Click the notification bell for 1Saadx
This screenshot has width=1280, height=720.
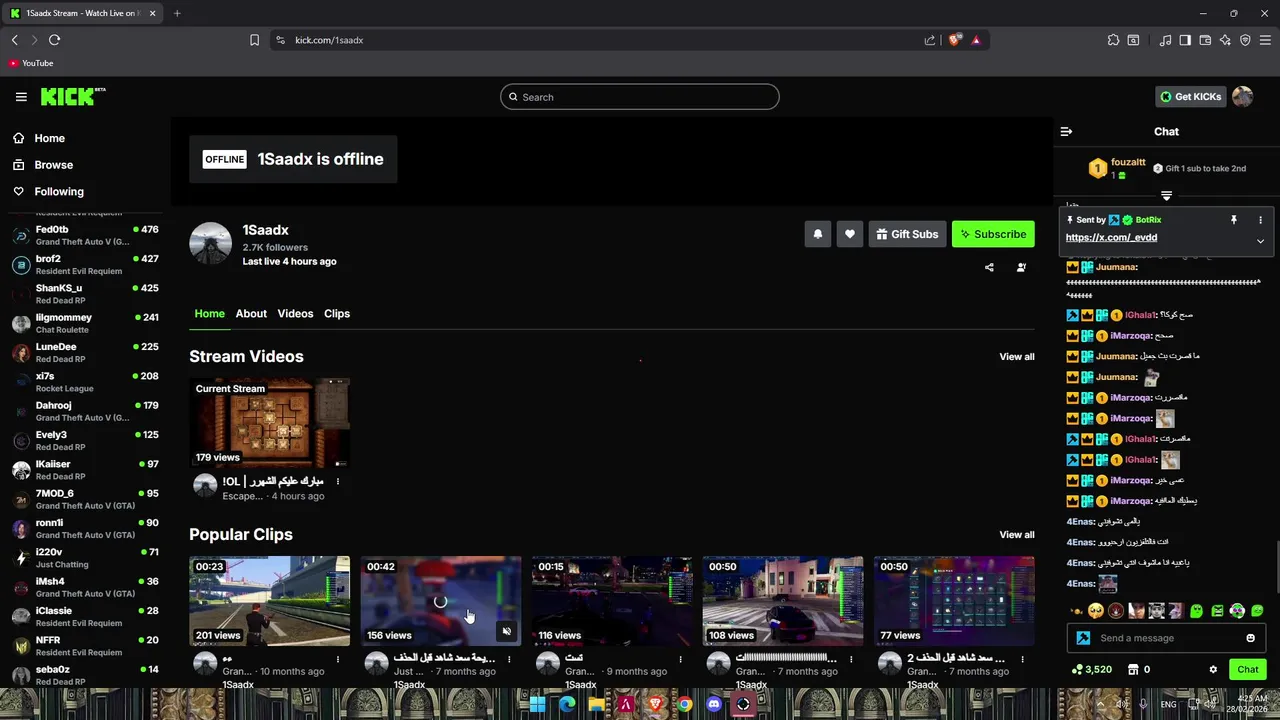[x=817, y=234]
